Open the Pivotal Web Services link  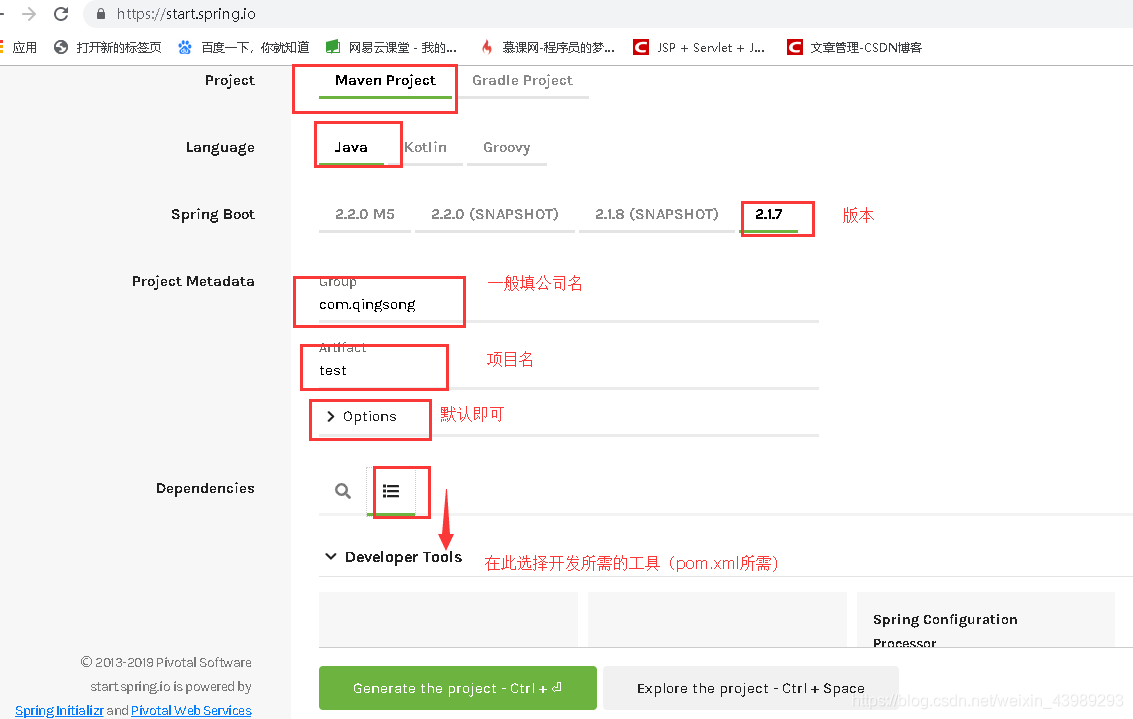(x=191, y=710)
